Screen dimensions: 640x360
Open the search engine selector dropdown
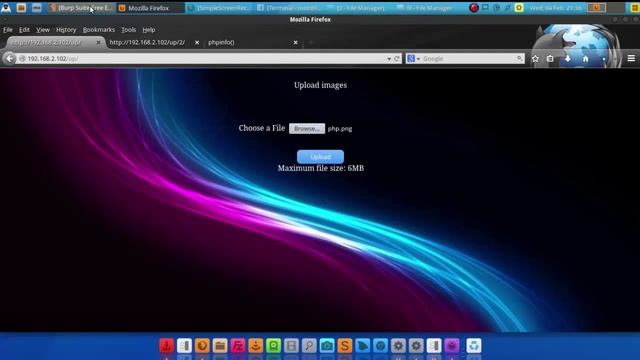pos(413,59)
